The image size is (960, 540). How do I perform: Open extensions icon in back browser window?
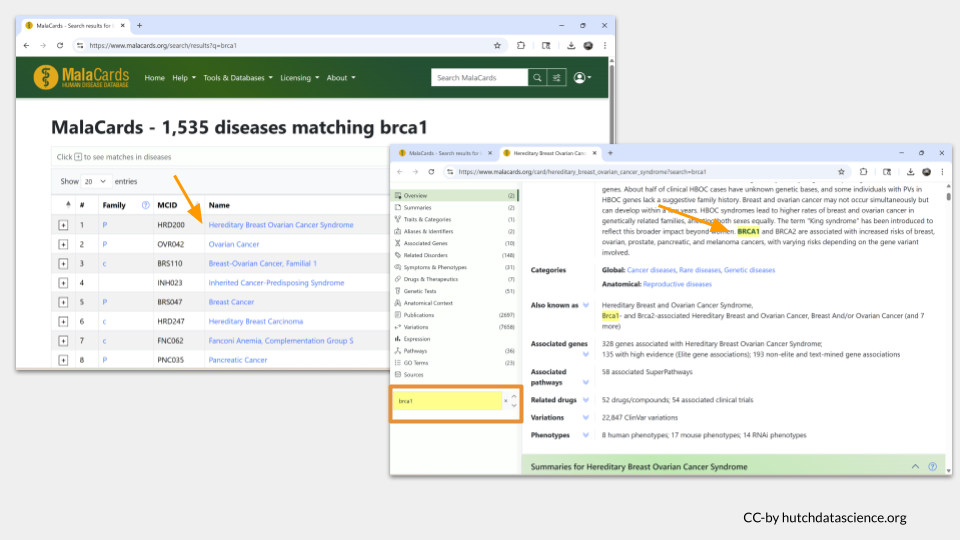tap(521, 45)
